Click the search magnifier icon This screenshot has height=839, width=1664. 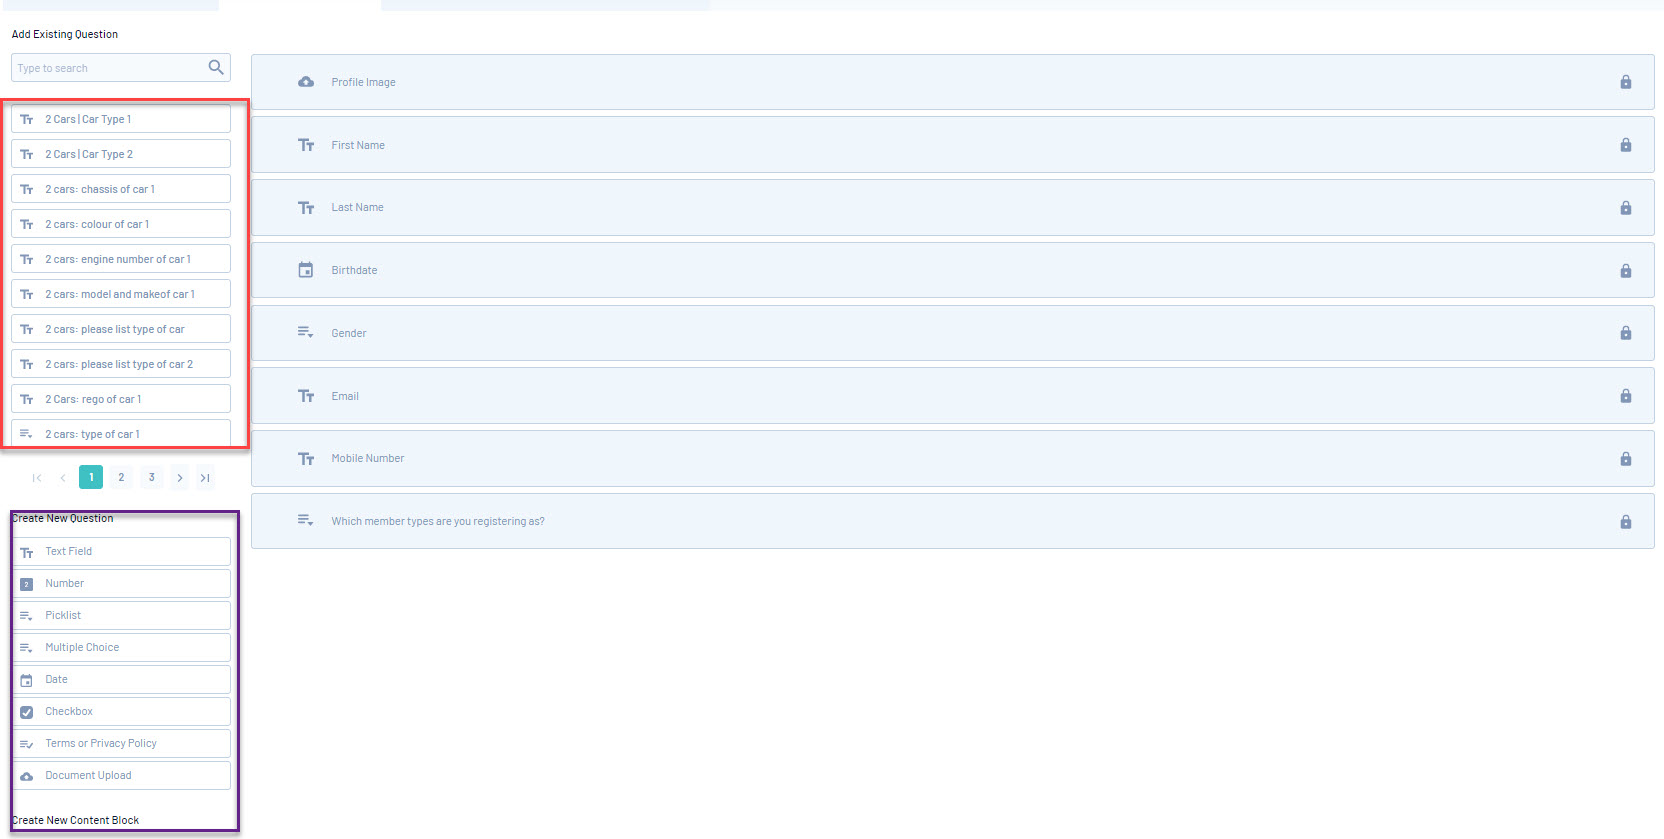(x=216, y=68)
